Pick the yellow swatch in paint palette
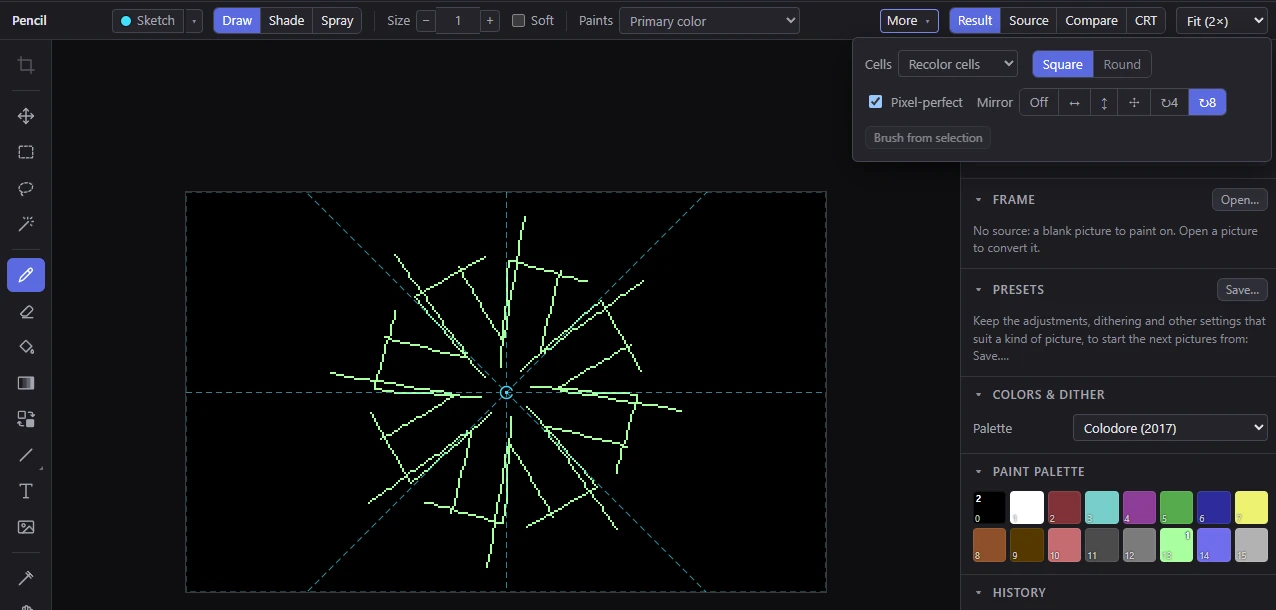The width and height of the screenshot is (1276, 610). (1251, 508)
